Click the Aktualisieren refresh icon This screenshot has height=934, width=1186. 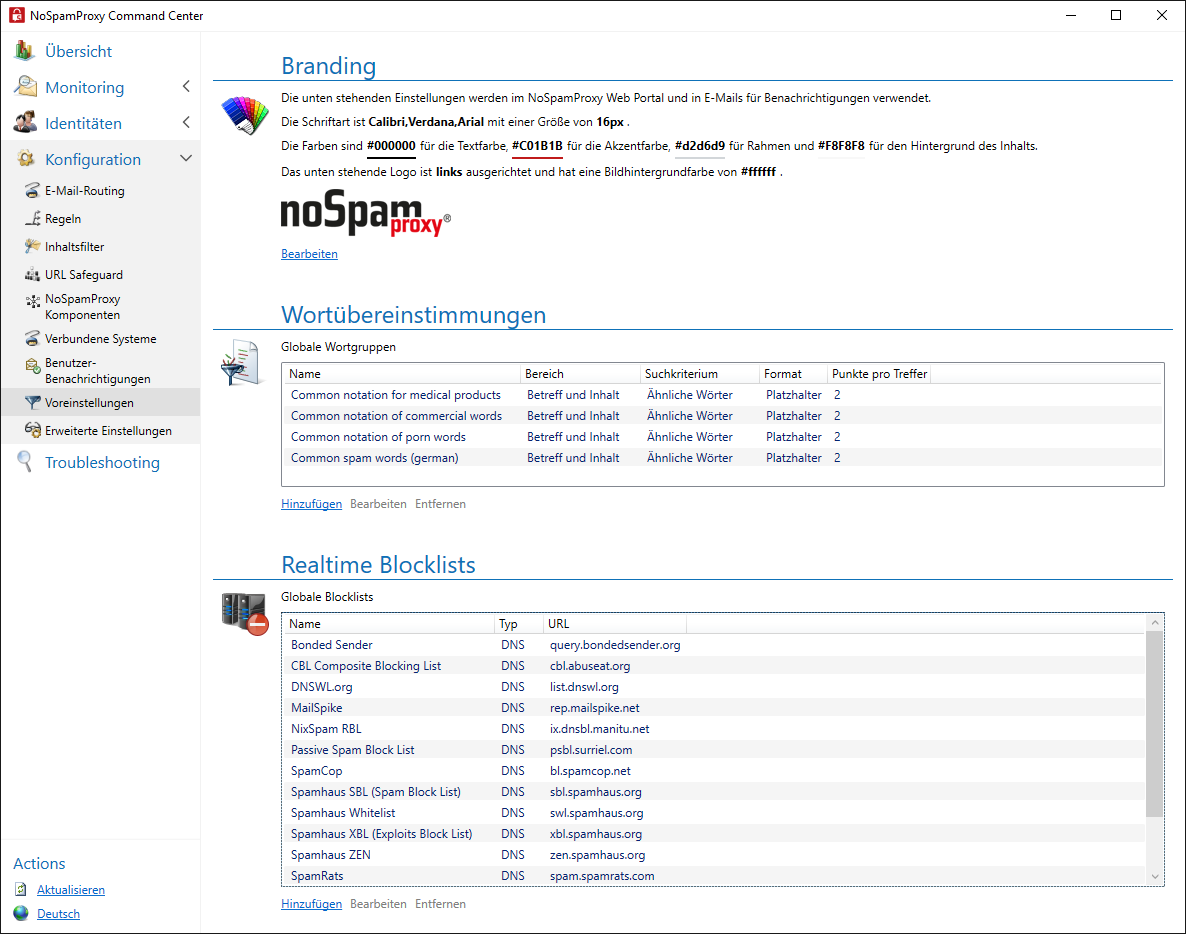(x=21, y=889)
